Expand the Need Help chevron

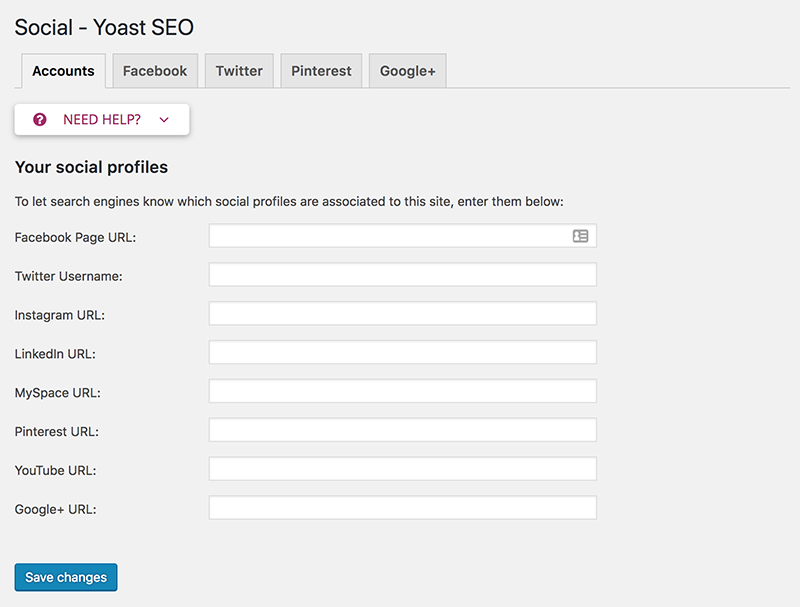tap(164, 120)
